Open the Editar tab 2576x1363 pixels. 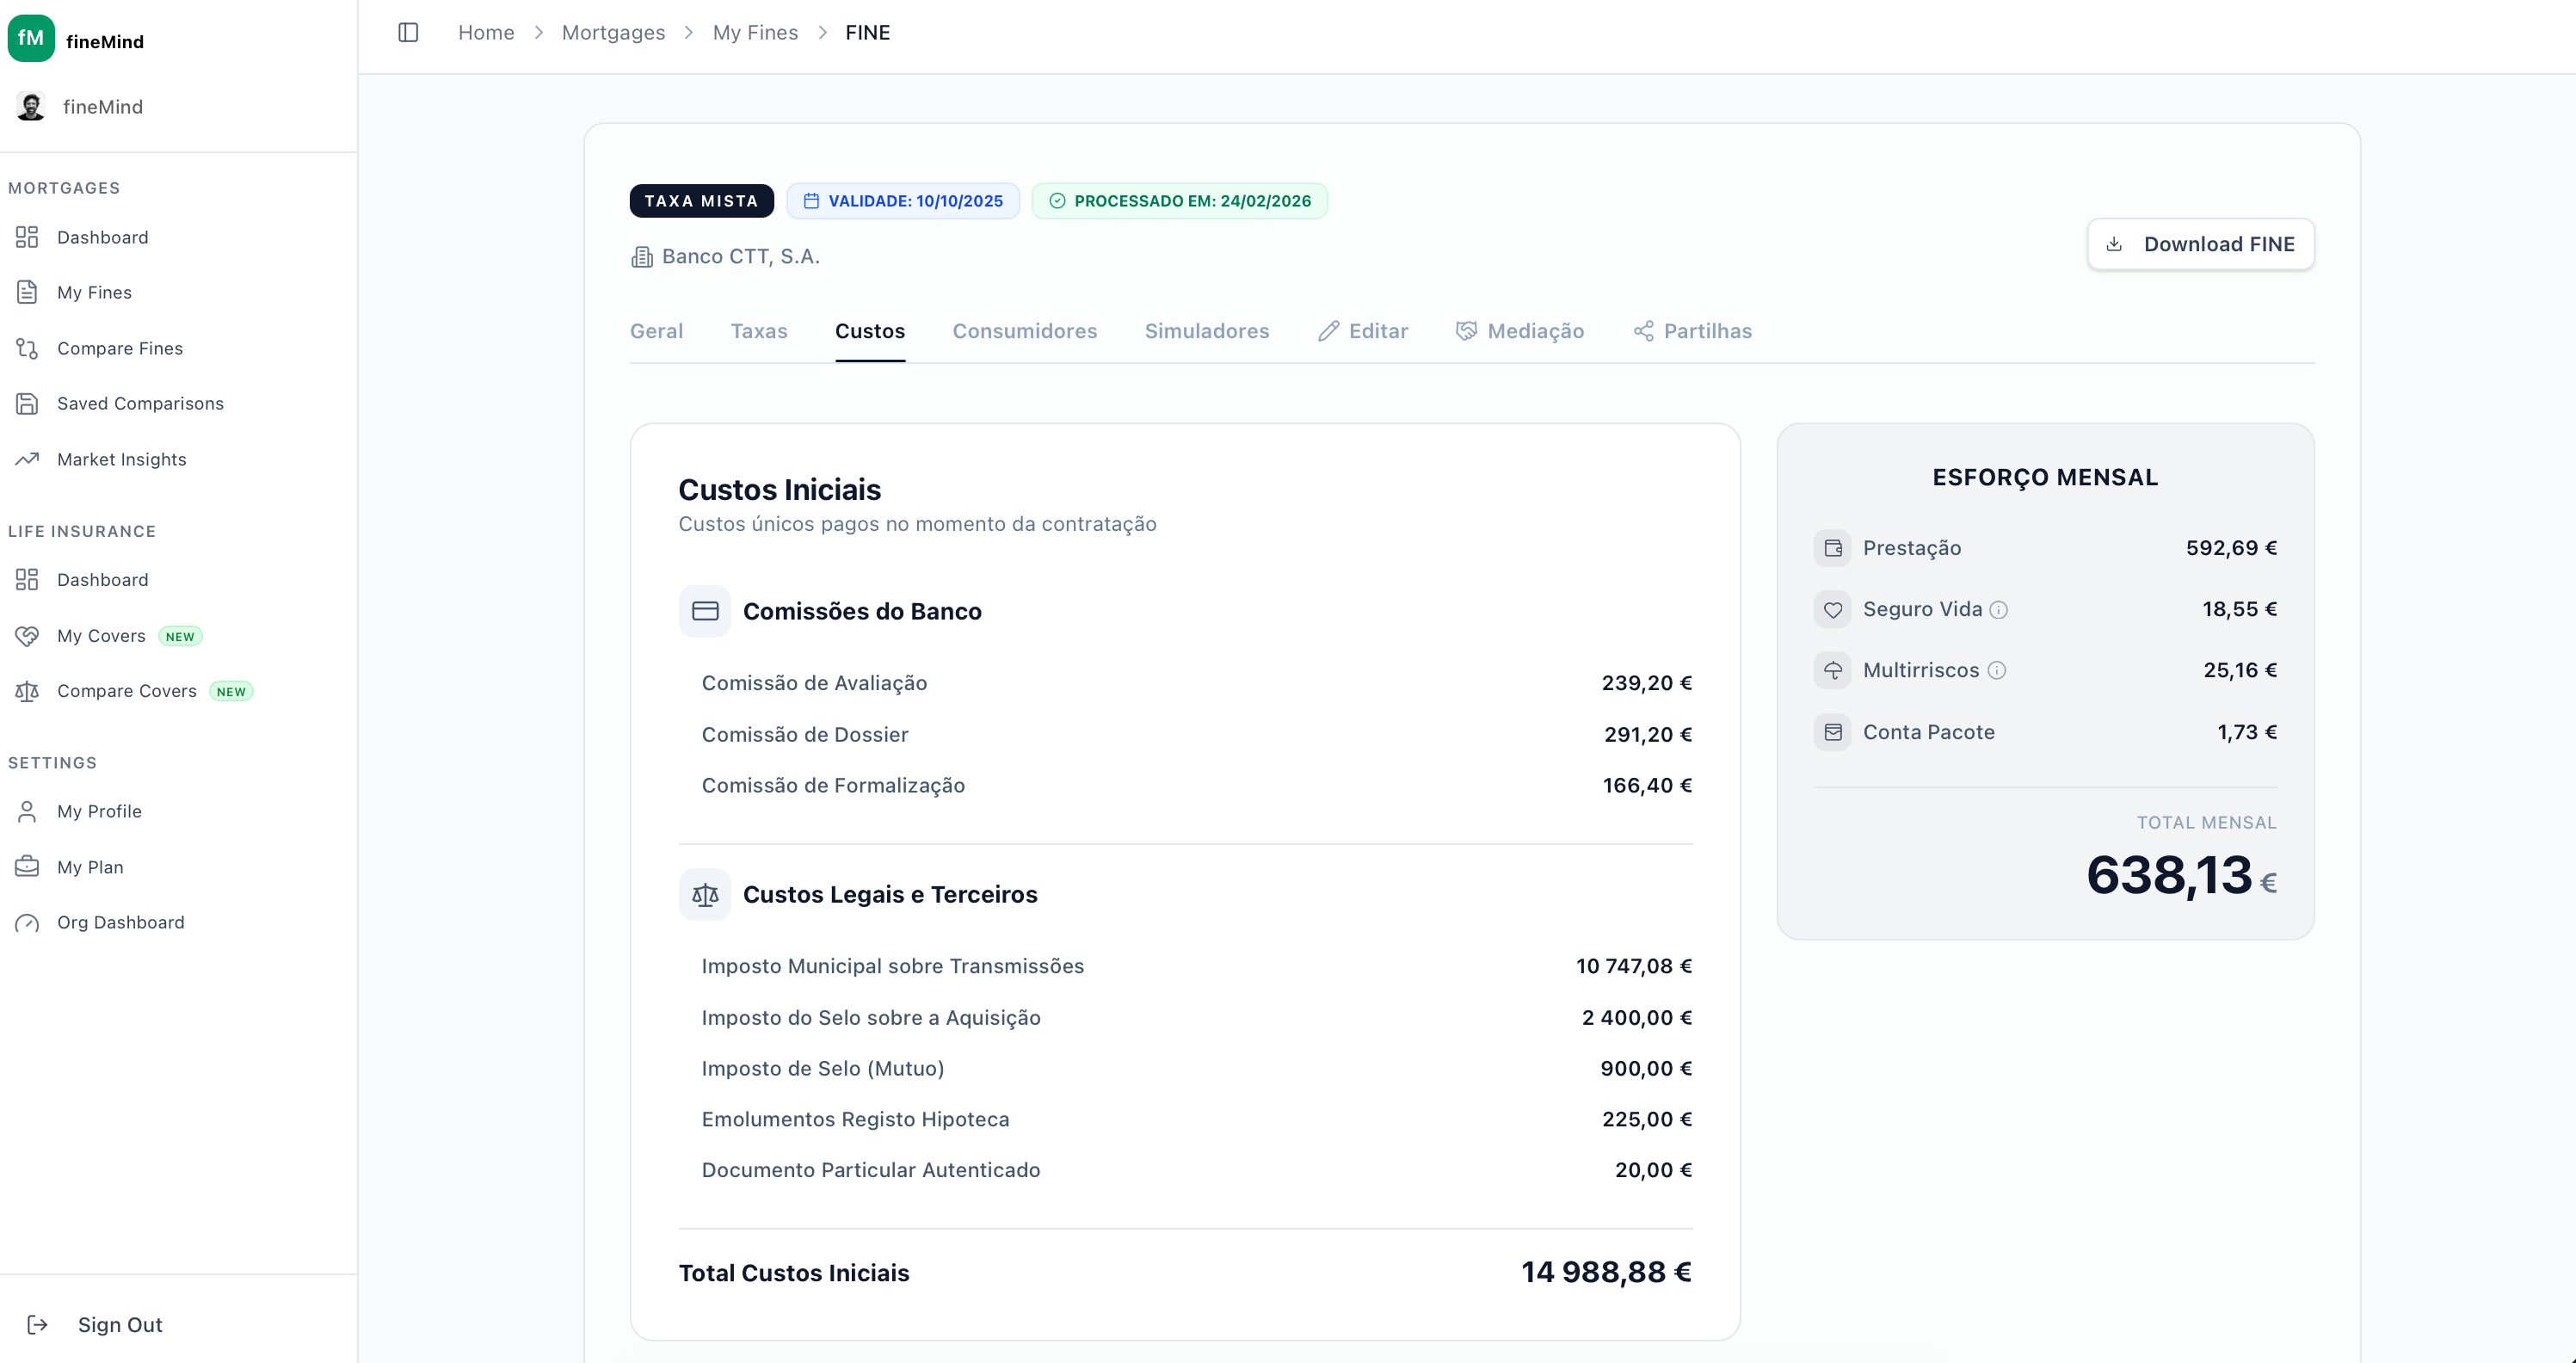point(1362,331)
